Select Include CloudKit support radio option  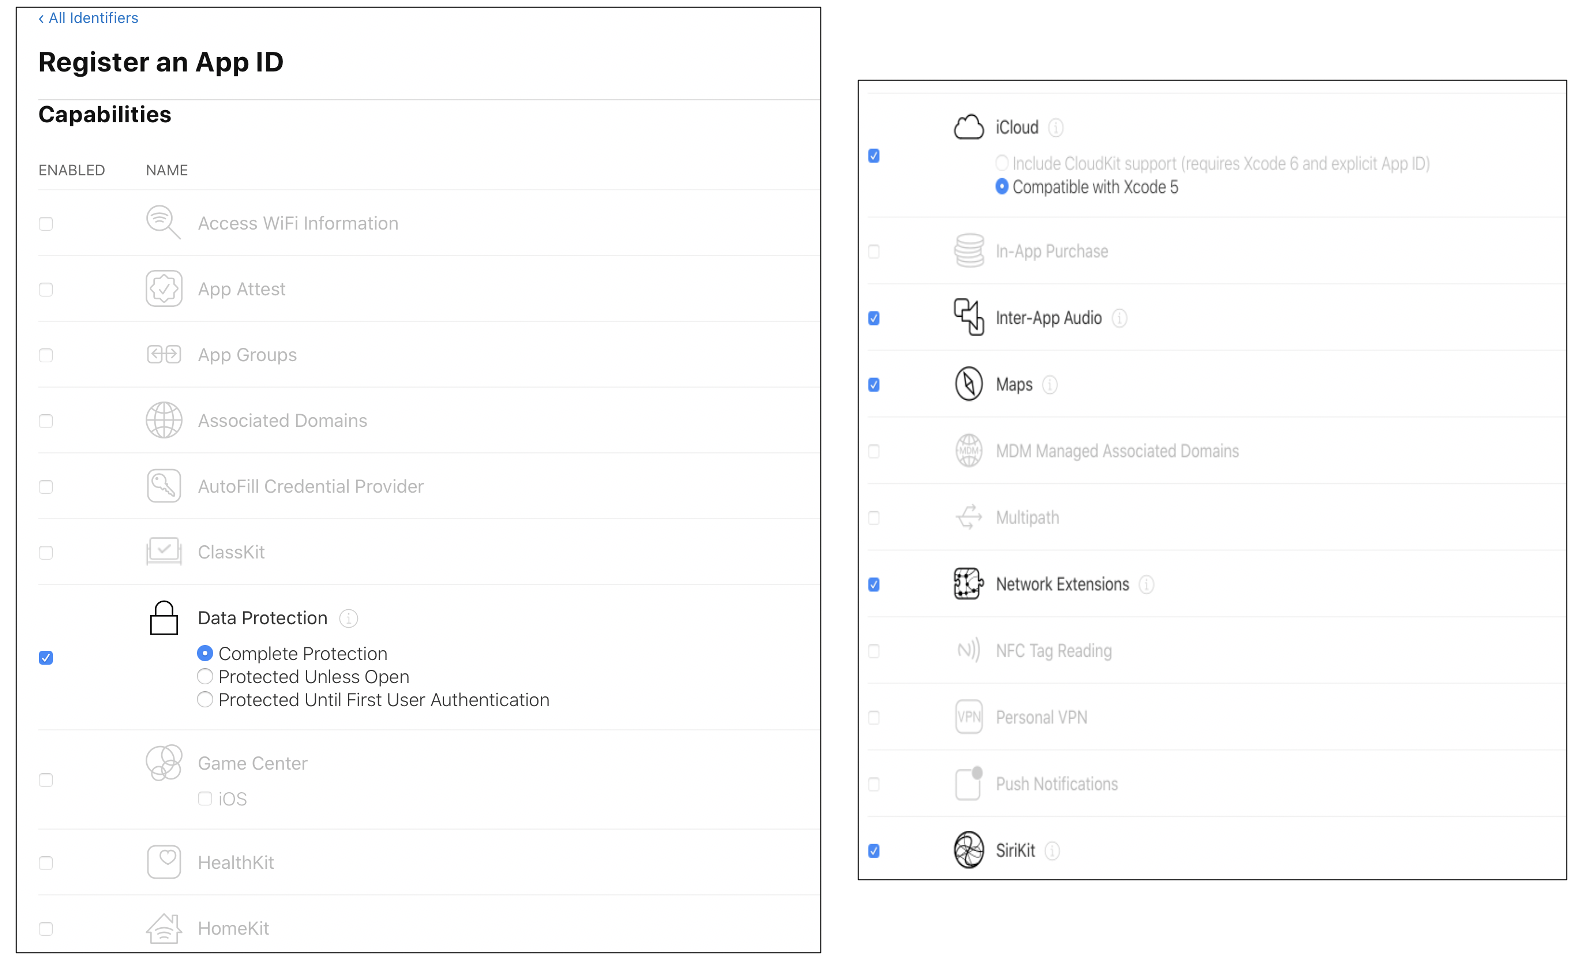(x=1002, y=163)
